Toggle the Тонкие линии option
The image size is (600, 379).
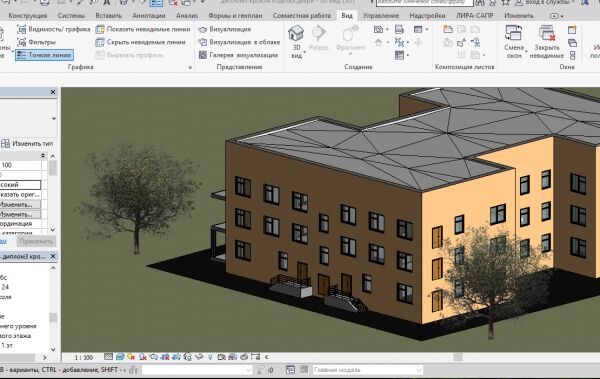pyautogui.click(x=44, y=55)
